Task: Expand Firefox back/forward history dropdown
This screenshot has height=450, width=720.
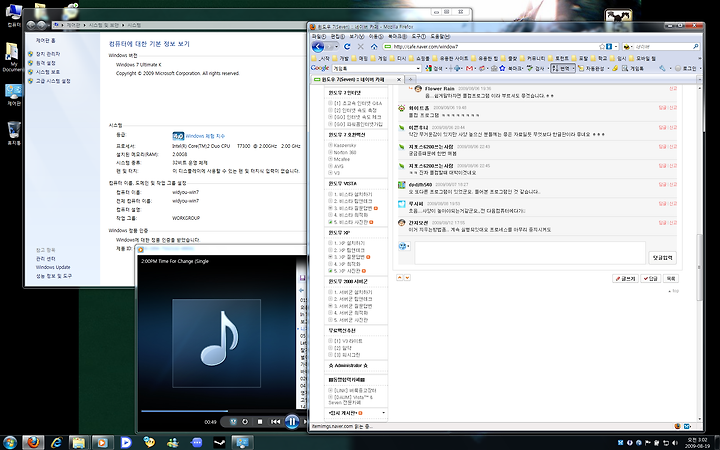Action: (x=337, y=46)
